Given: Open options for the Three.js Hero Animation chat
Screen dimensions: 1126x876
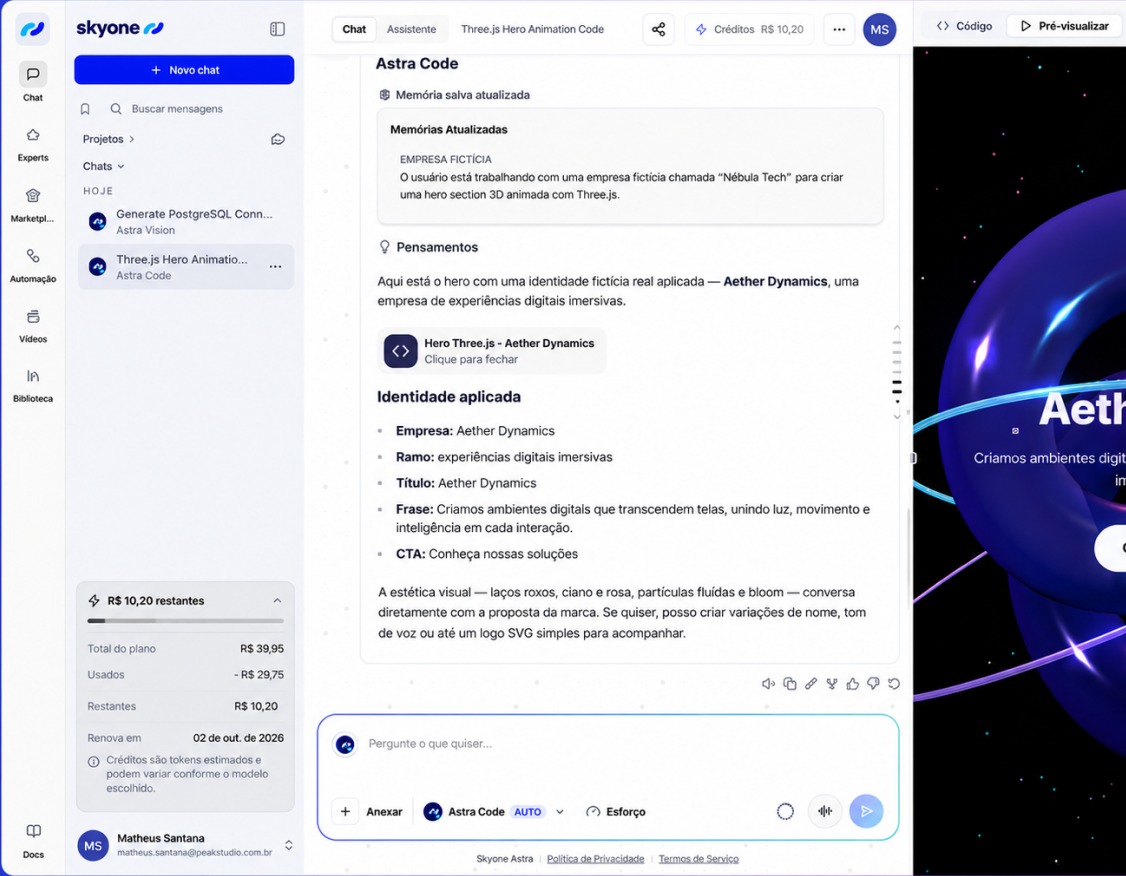Looking at the screenshot, I should tap(275, 266).
